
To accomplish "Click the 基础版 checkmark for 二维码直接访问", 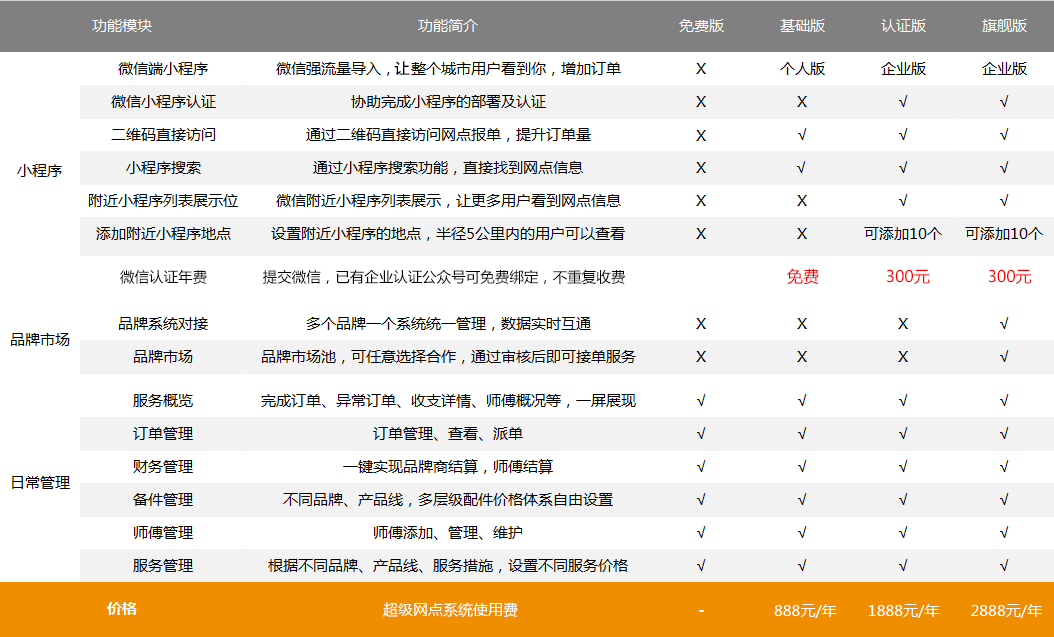I will [802, 135].
